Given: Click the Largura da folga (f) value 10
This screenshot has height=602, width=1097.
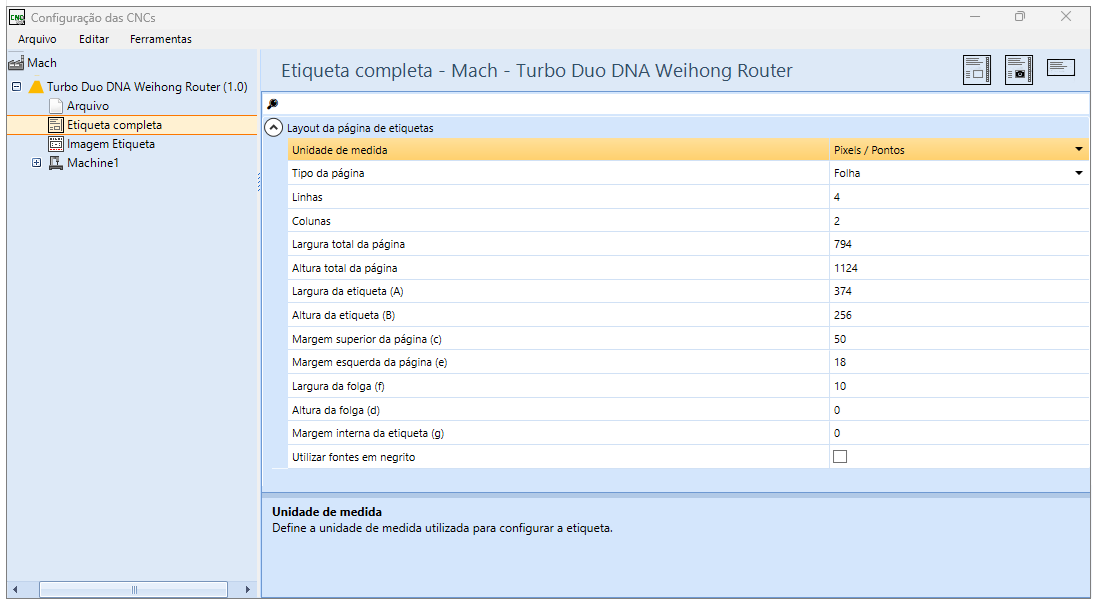Looking at the screenshot, I should [x=958, y=386].
